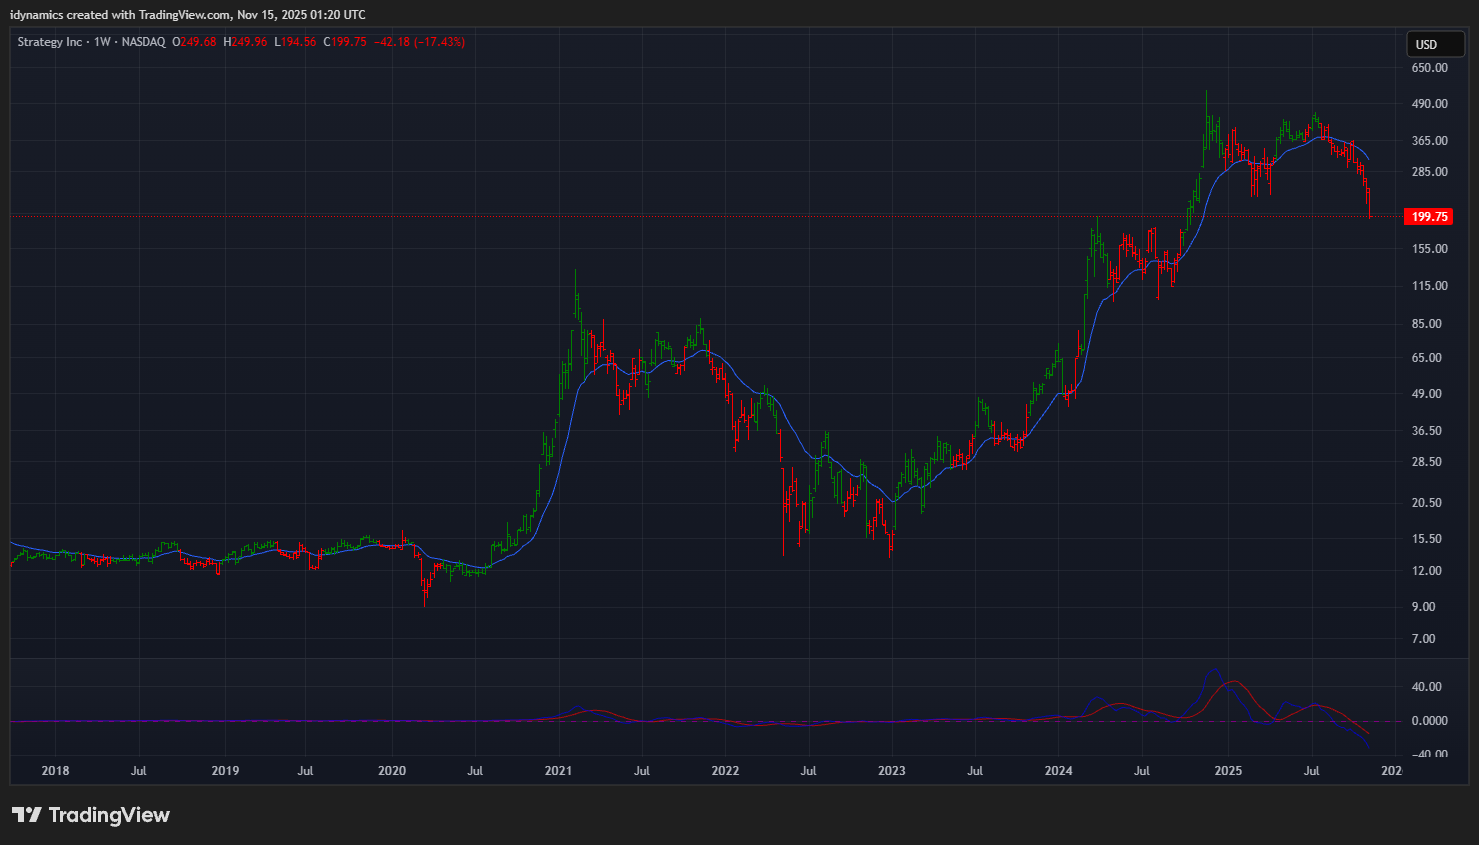Click the 2021 label on time axis
This screenshot has width=1479, height=845.
[558, 771]
